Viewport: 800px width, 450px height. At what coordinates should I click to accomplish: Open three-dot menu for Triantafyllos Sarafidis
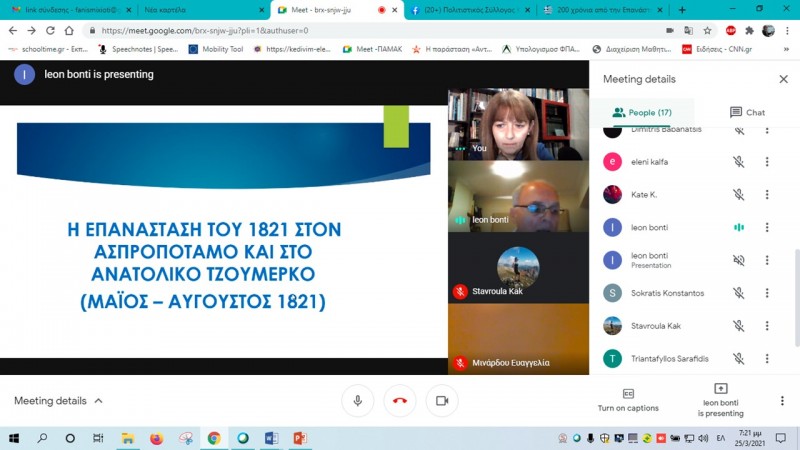767,358
